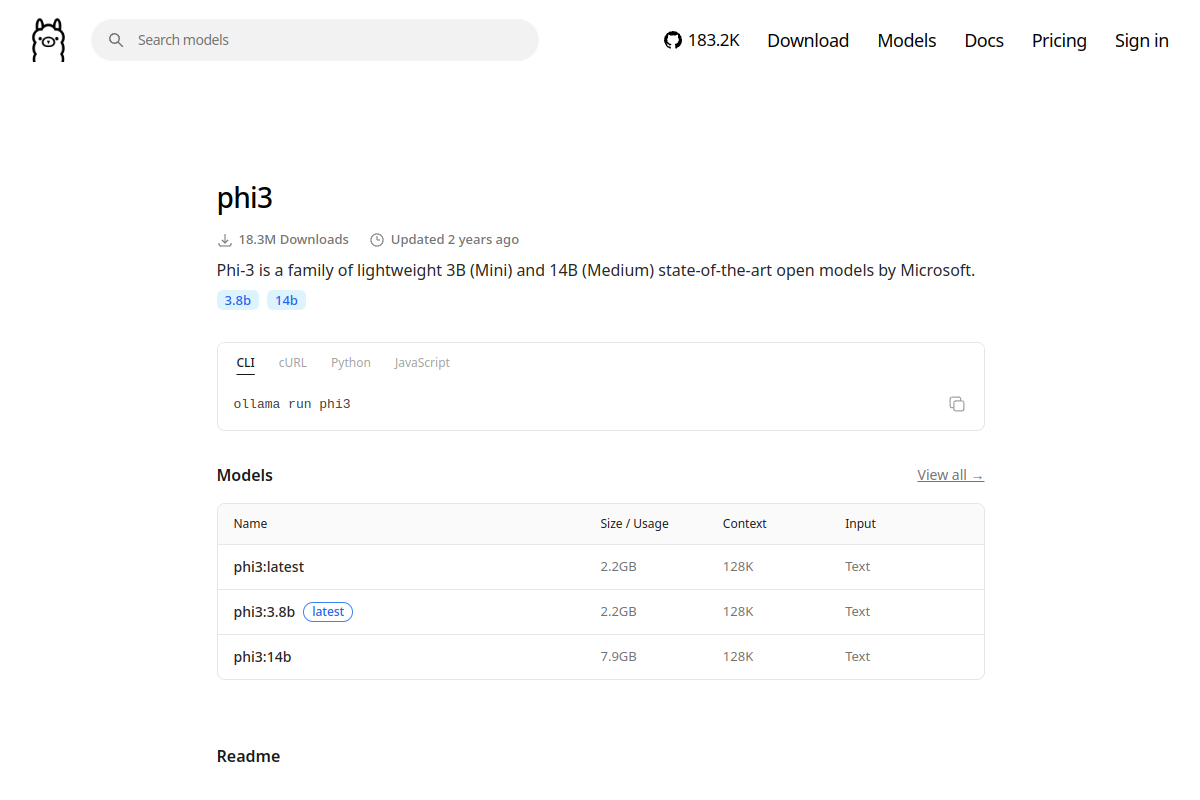Switch to the CLI tab
The width and height of the screenshot is (1200, 800).
(246, 363)
